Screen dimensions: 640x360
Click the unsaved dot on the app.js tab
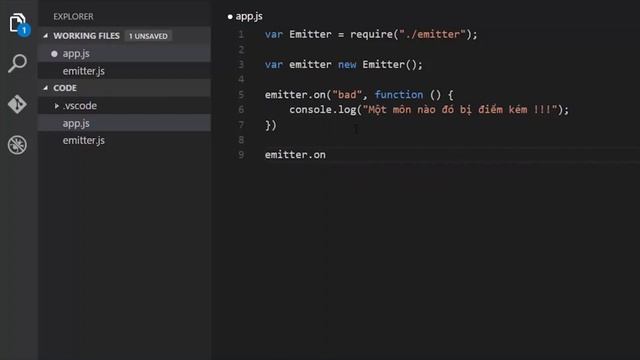(230, 17)
